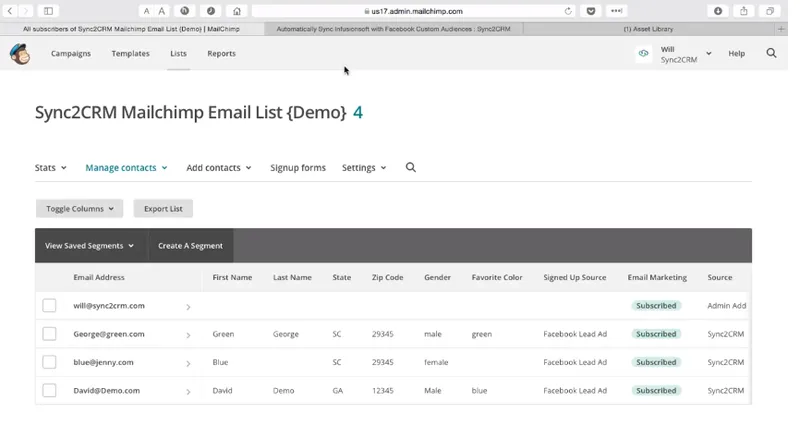Open the will@sync2crm.com subscriber
Screen dimensions: 800x425
[x=109, y=306]
